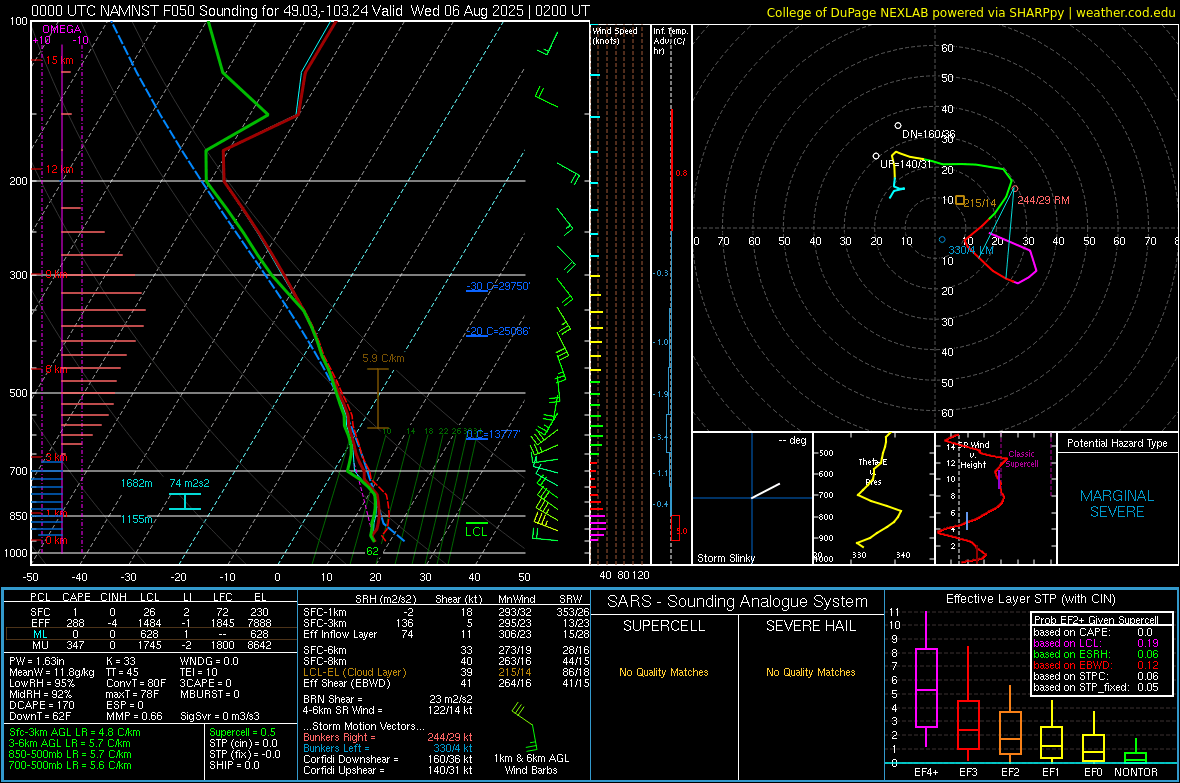The image size is (1180, 783).
Task: Select the 'Eff Inflow Layer' row label
Action: pyautogui.click(x=340, y=634)
